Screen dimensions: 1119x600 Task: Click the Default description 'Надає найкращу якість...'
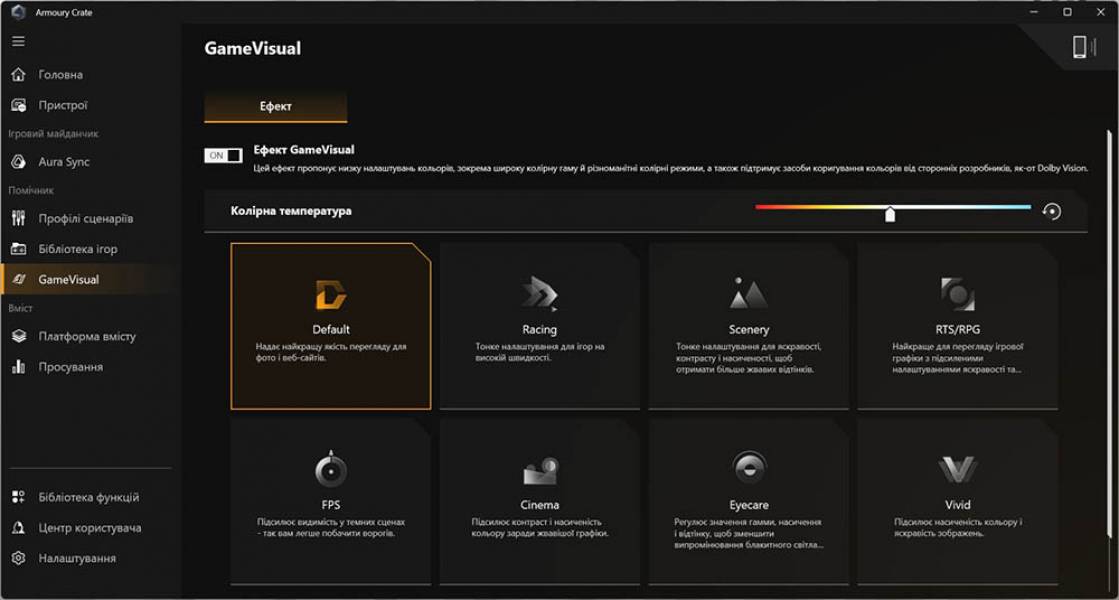330,352
